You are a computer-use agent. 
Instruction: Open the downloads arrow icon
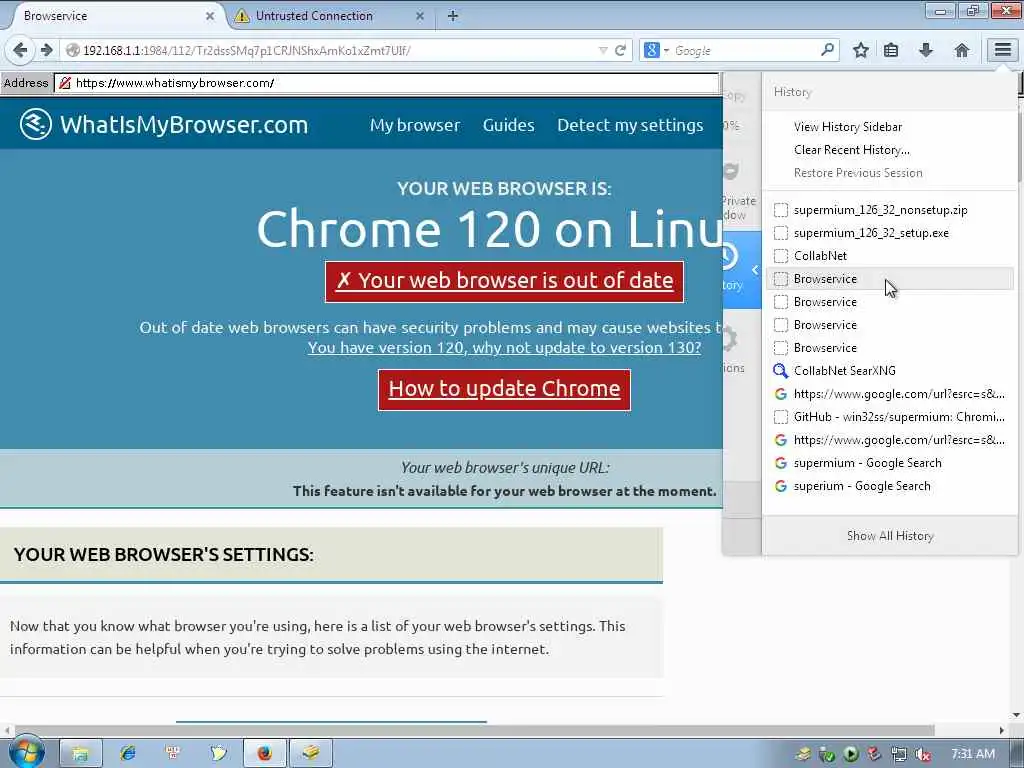pos(925,50)
